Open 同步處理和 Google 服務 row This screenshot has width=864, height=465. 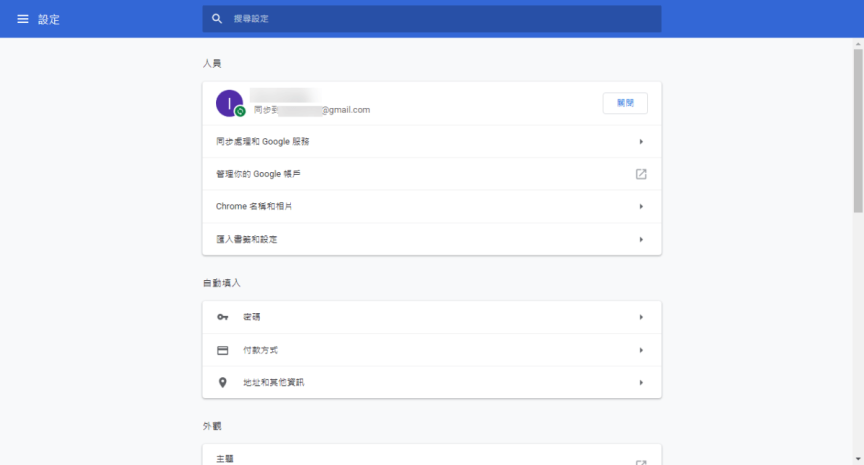(x=431, y=142)
